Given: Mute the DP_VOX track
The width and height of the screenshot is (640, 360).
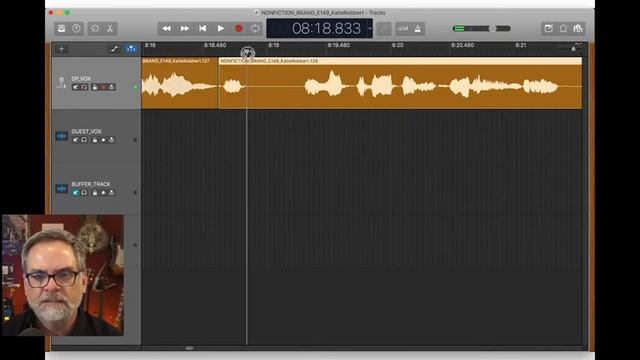Looking at the screenshot, I should click(76, 87).
